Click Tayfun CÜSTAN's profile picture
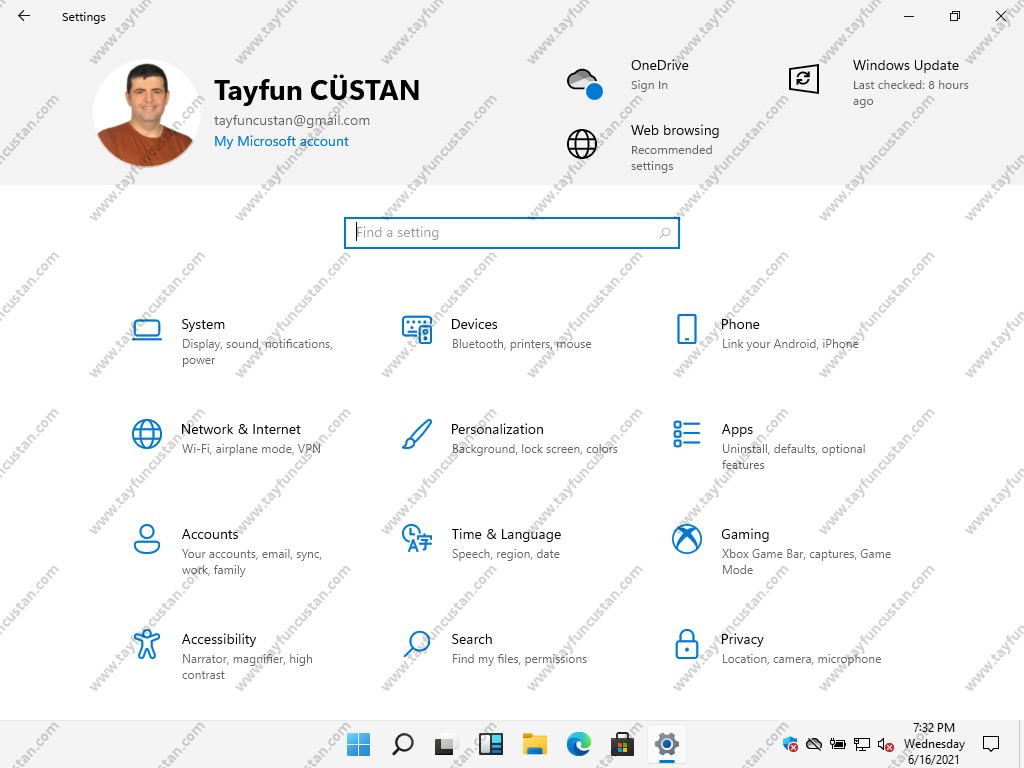Screen dimensions: 1024x768 click(x=147, y=114)
